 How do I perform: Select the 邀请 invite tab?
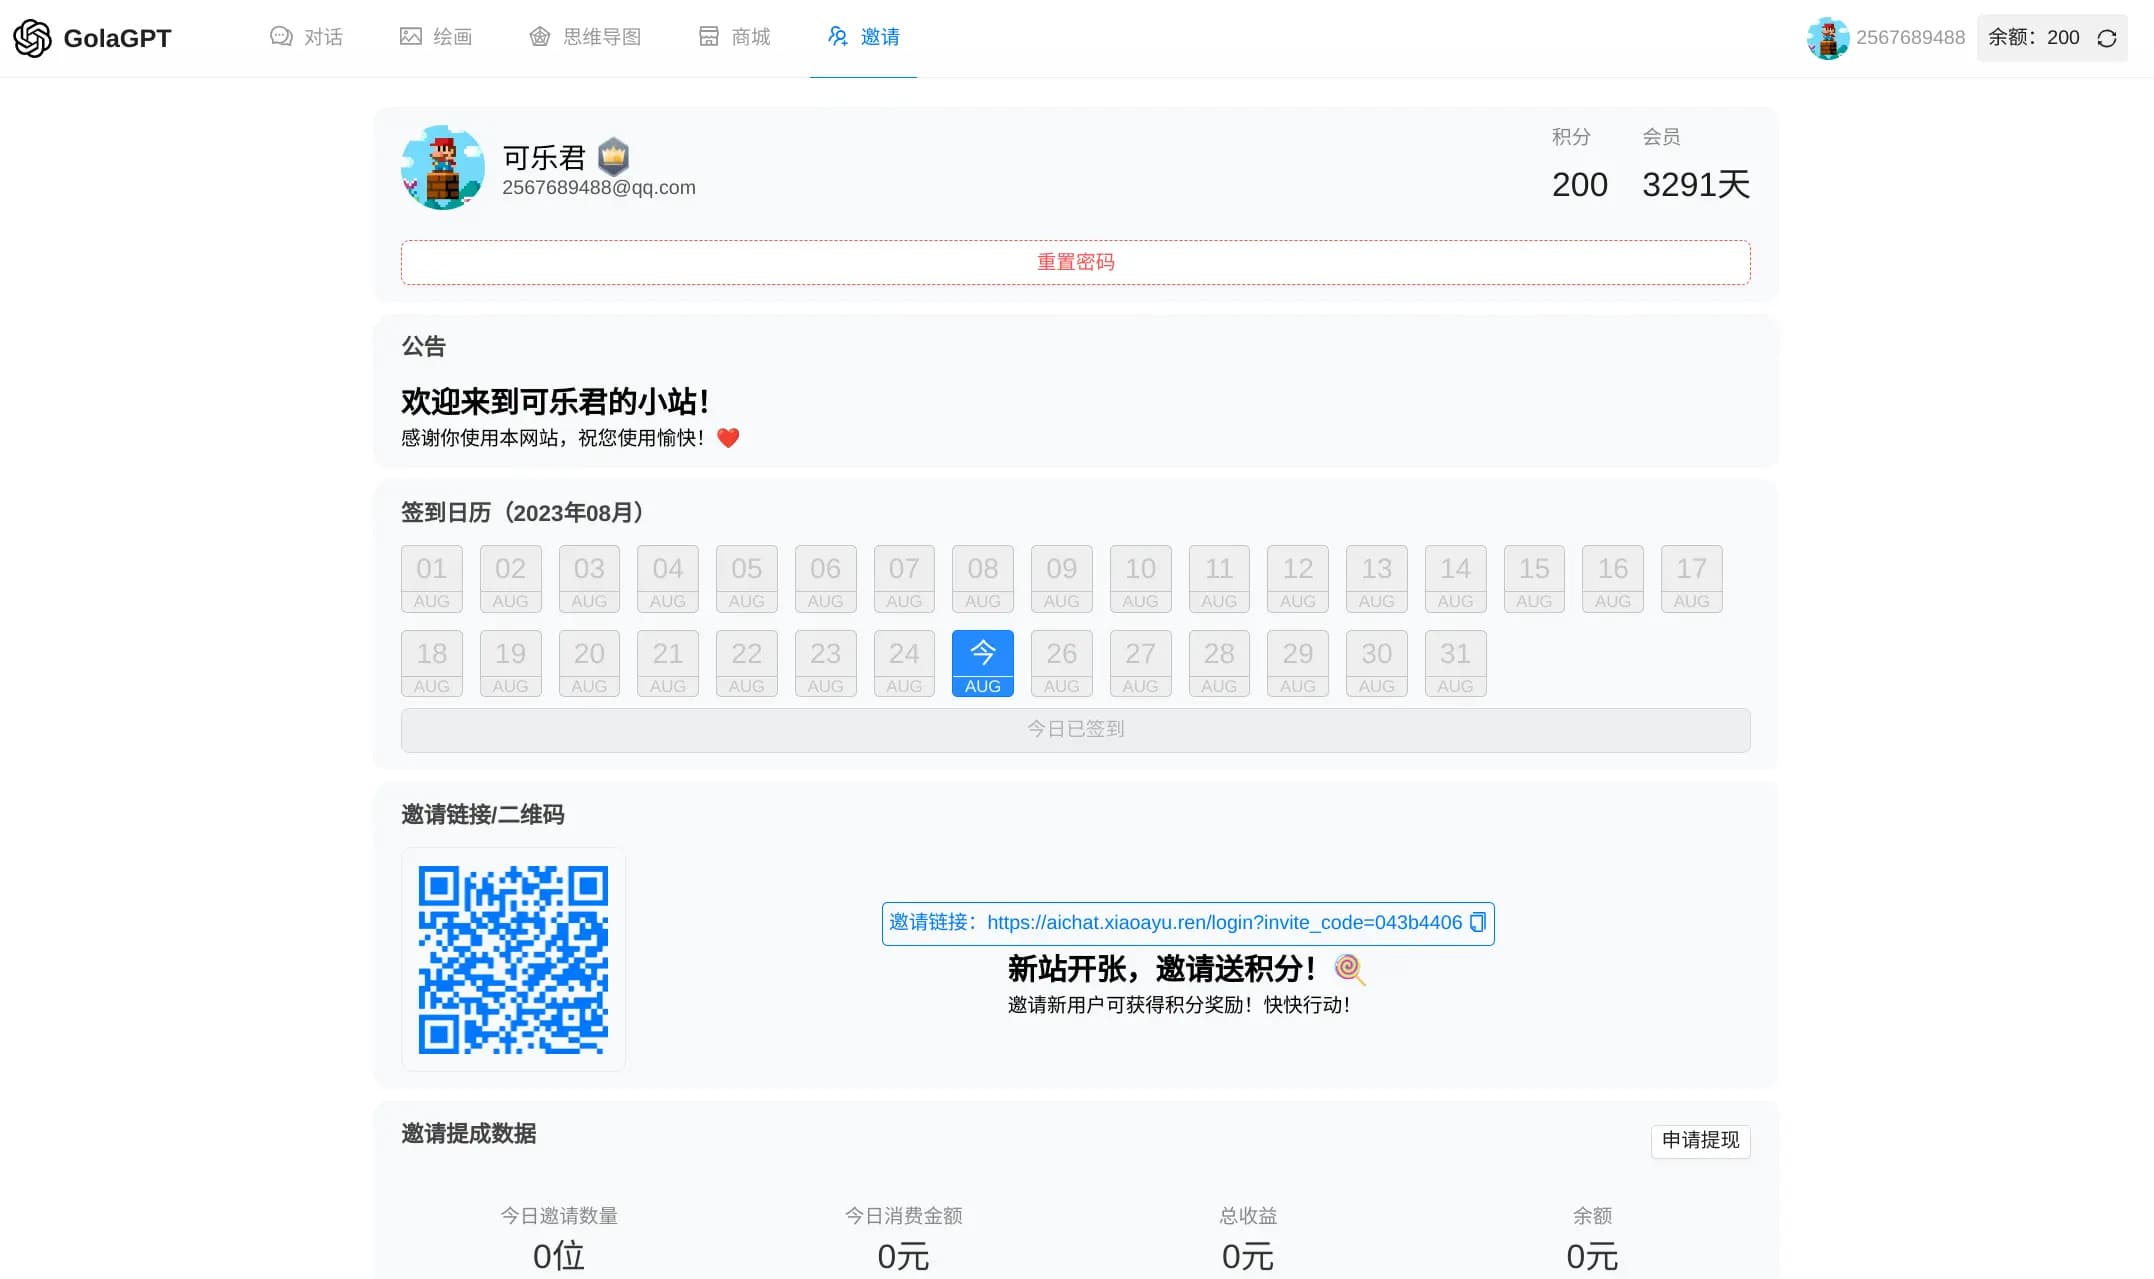864,37
